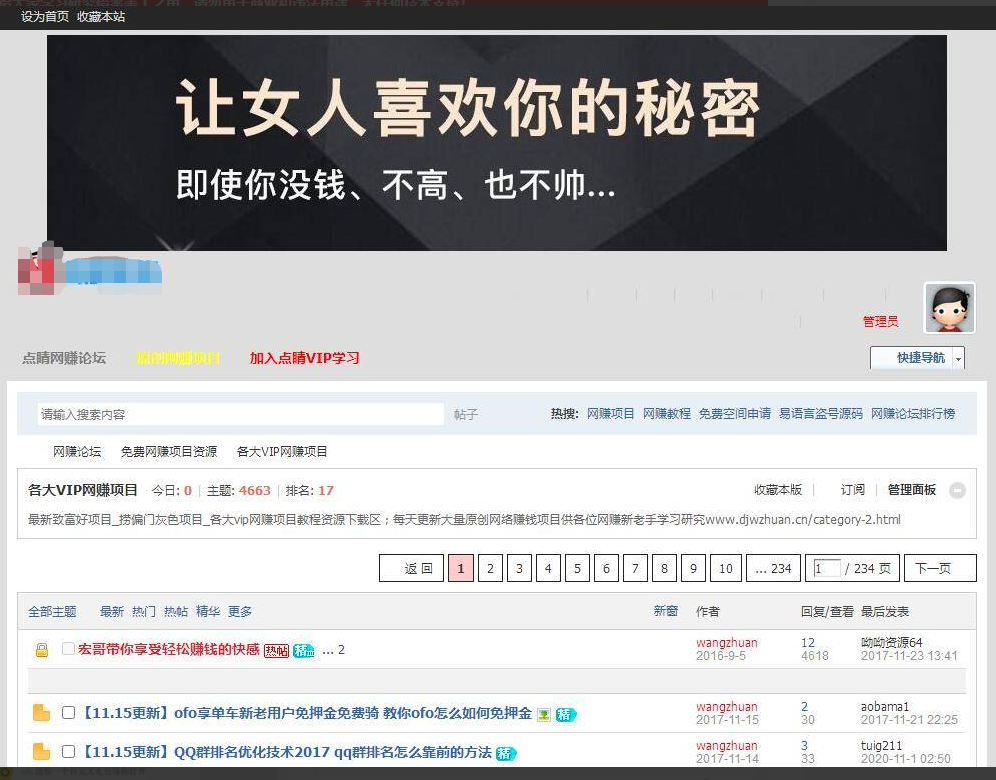Click the 网赚教程 hot search link
Viewport: 996px width, 780px height.
[666, 413]
